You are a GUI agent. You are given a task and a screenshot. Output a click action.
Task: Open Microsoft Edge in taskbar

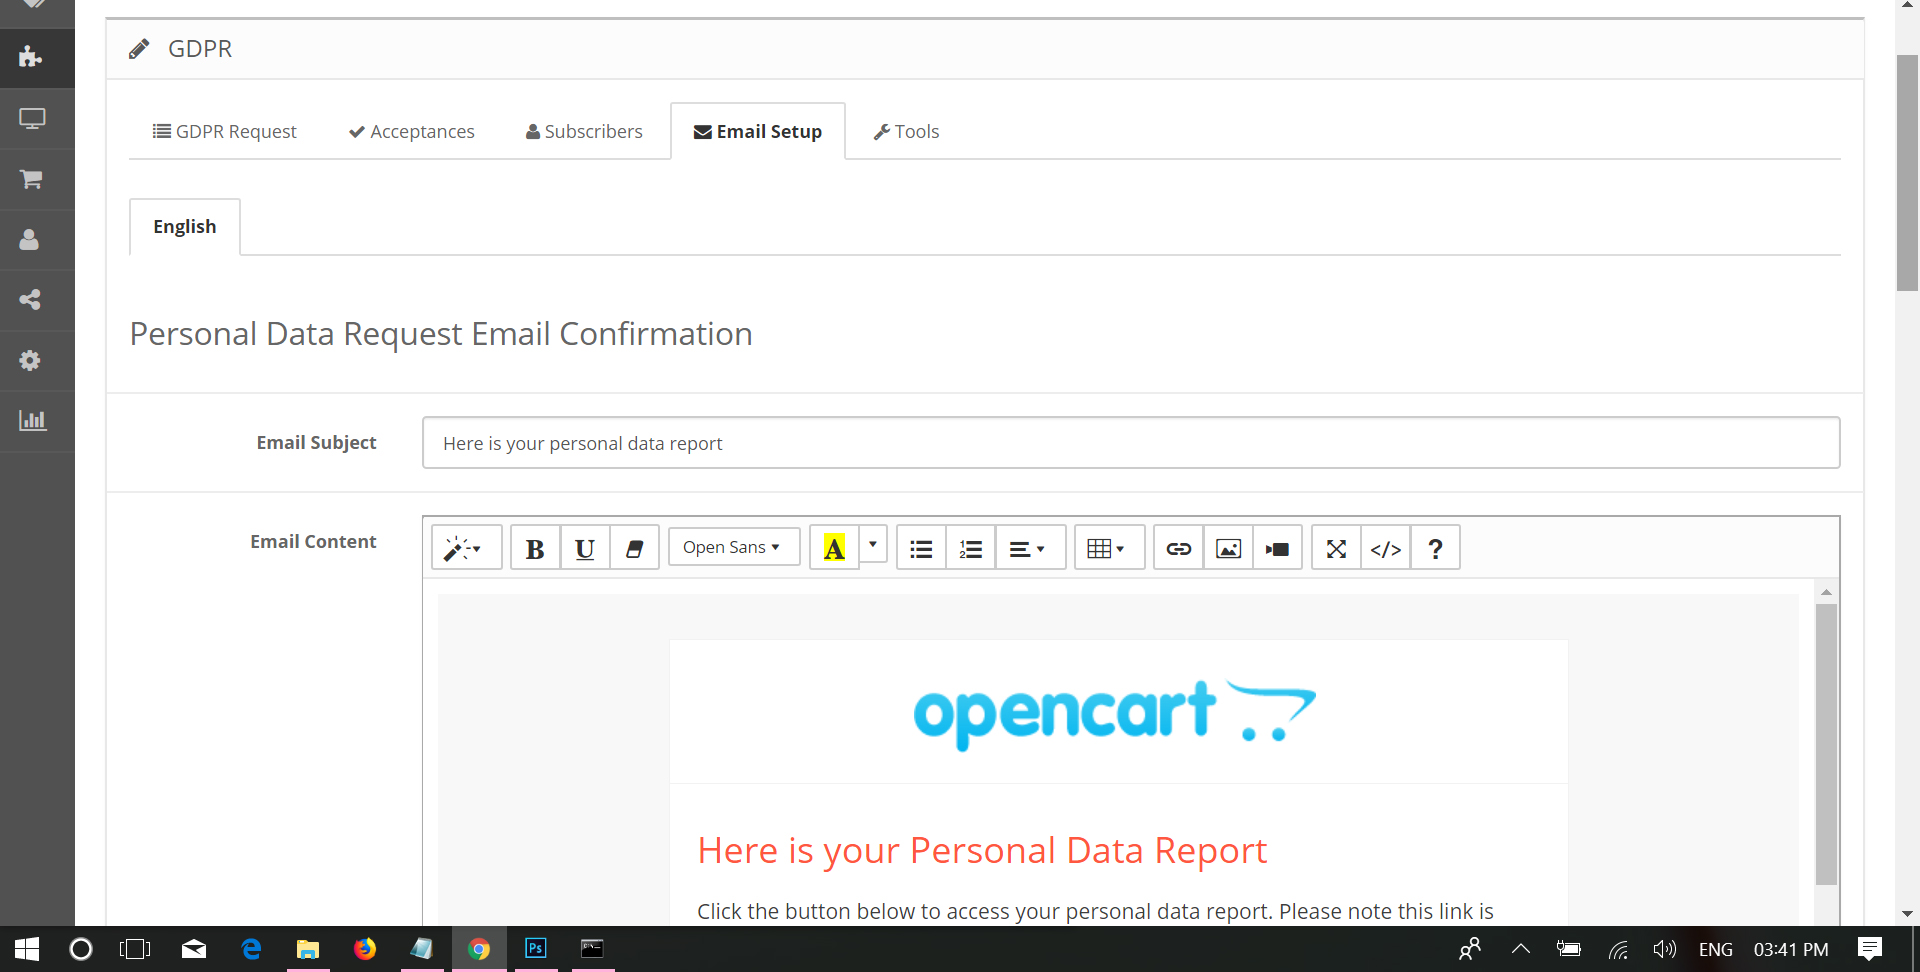point(251,949)
